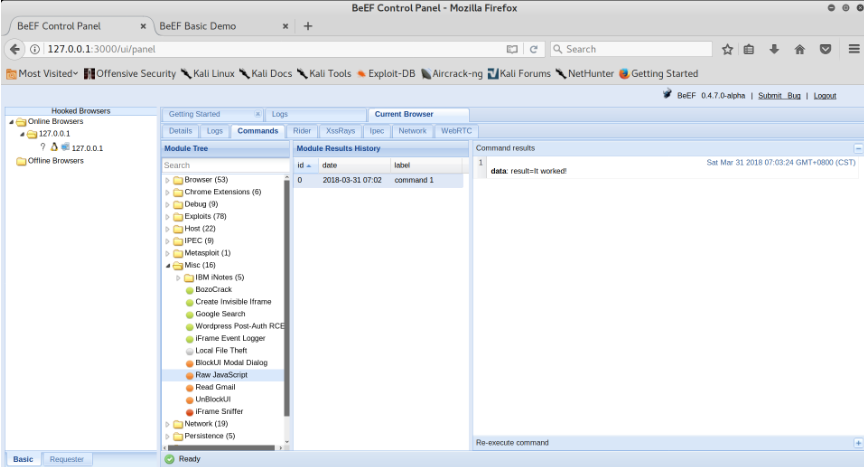Click the Logout link
This screenshot has height=467, width=864.
pyautogui.click(x=825, y=96)
